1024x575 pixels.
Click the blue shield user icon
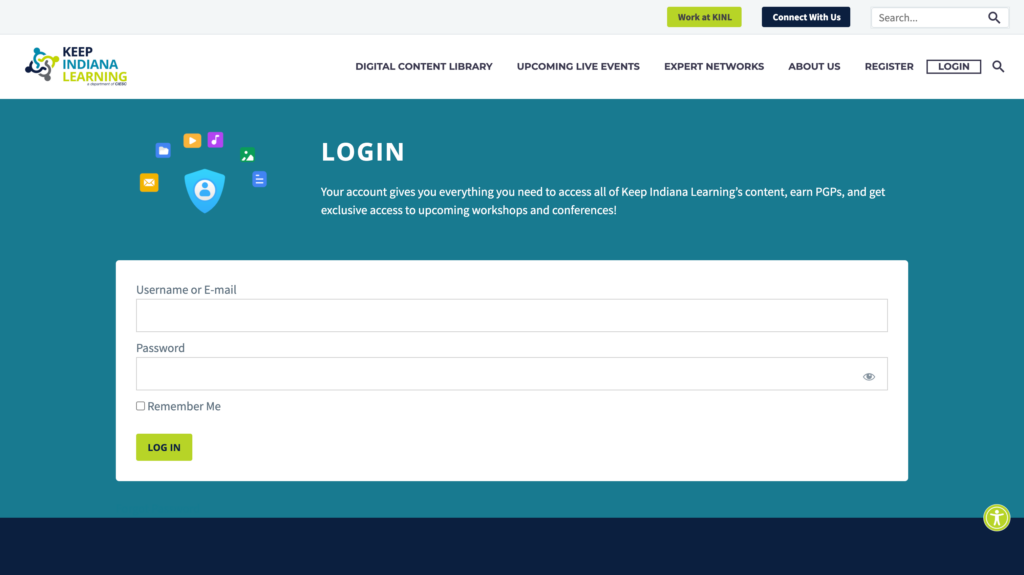[205, 190]
